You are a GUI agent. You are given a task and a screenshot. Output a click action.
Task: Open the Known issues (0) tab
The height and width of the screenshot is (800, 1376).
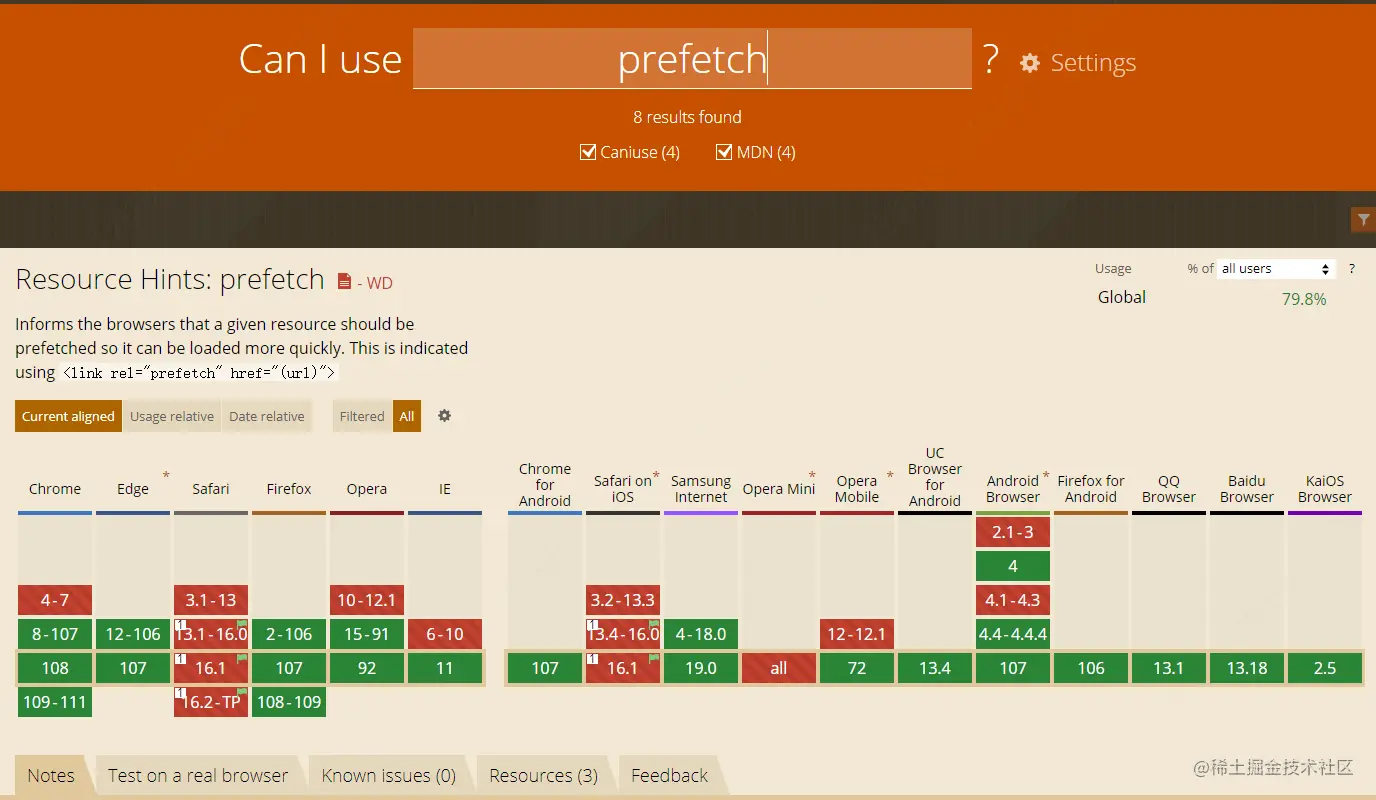tap(389, 776)
